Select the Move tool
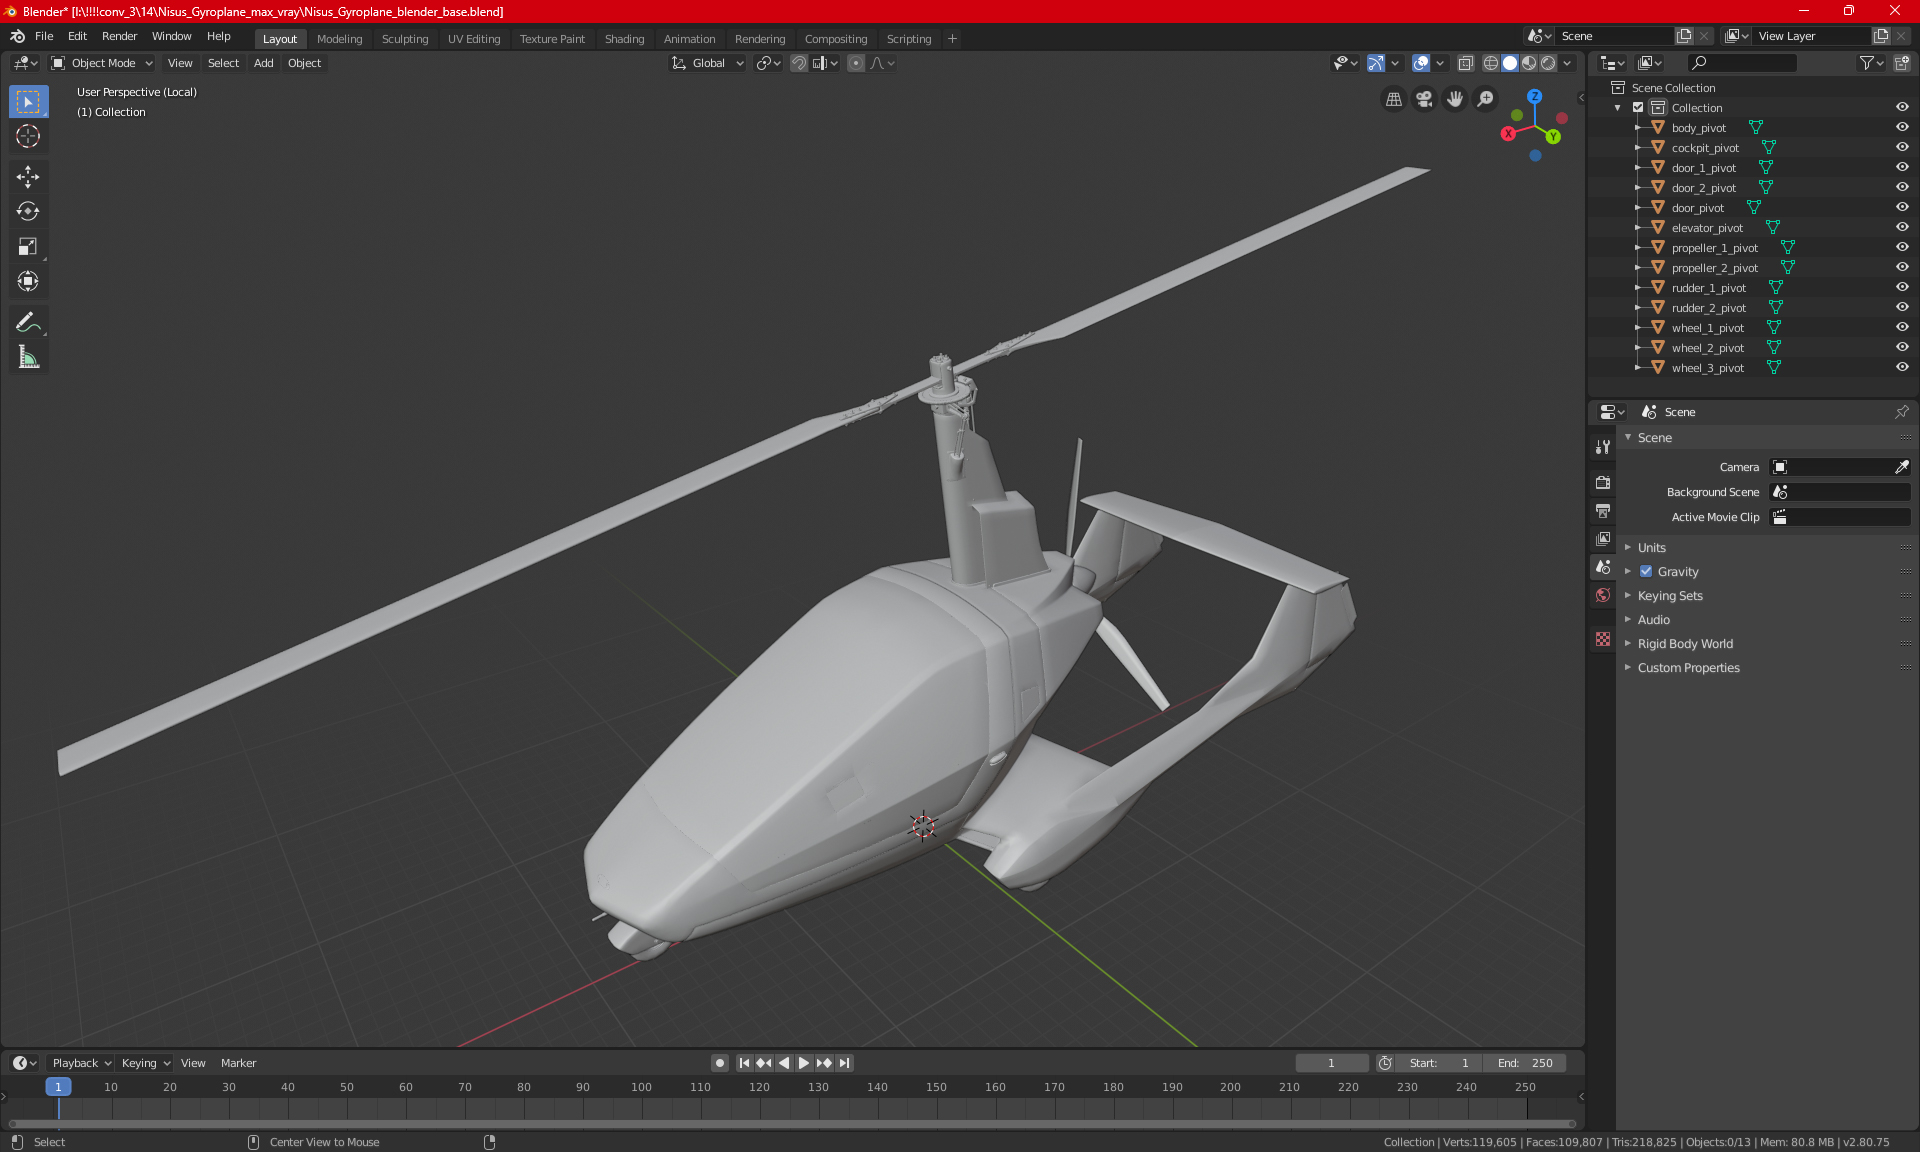 [28, 177]
